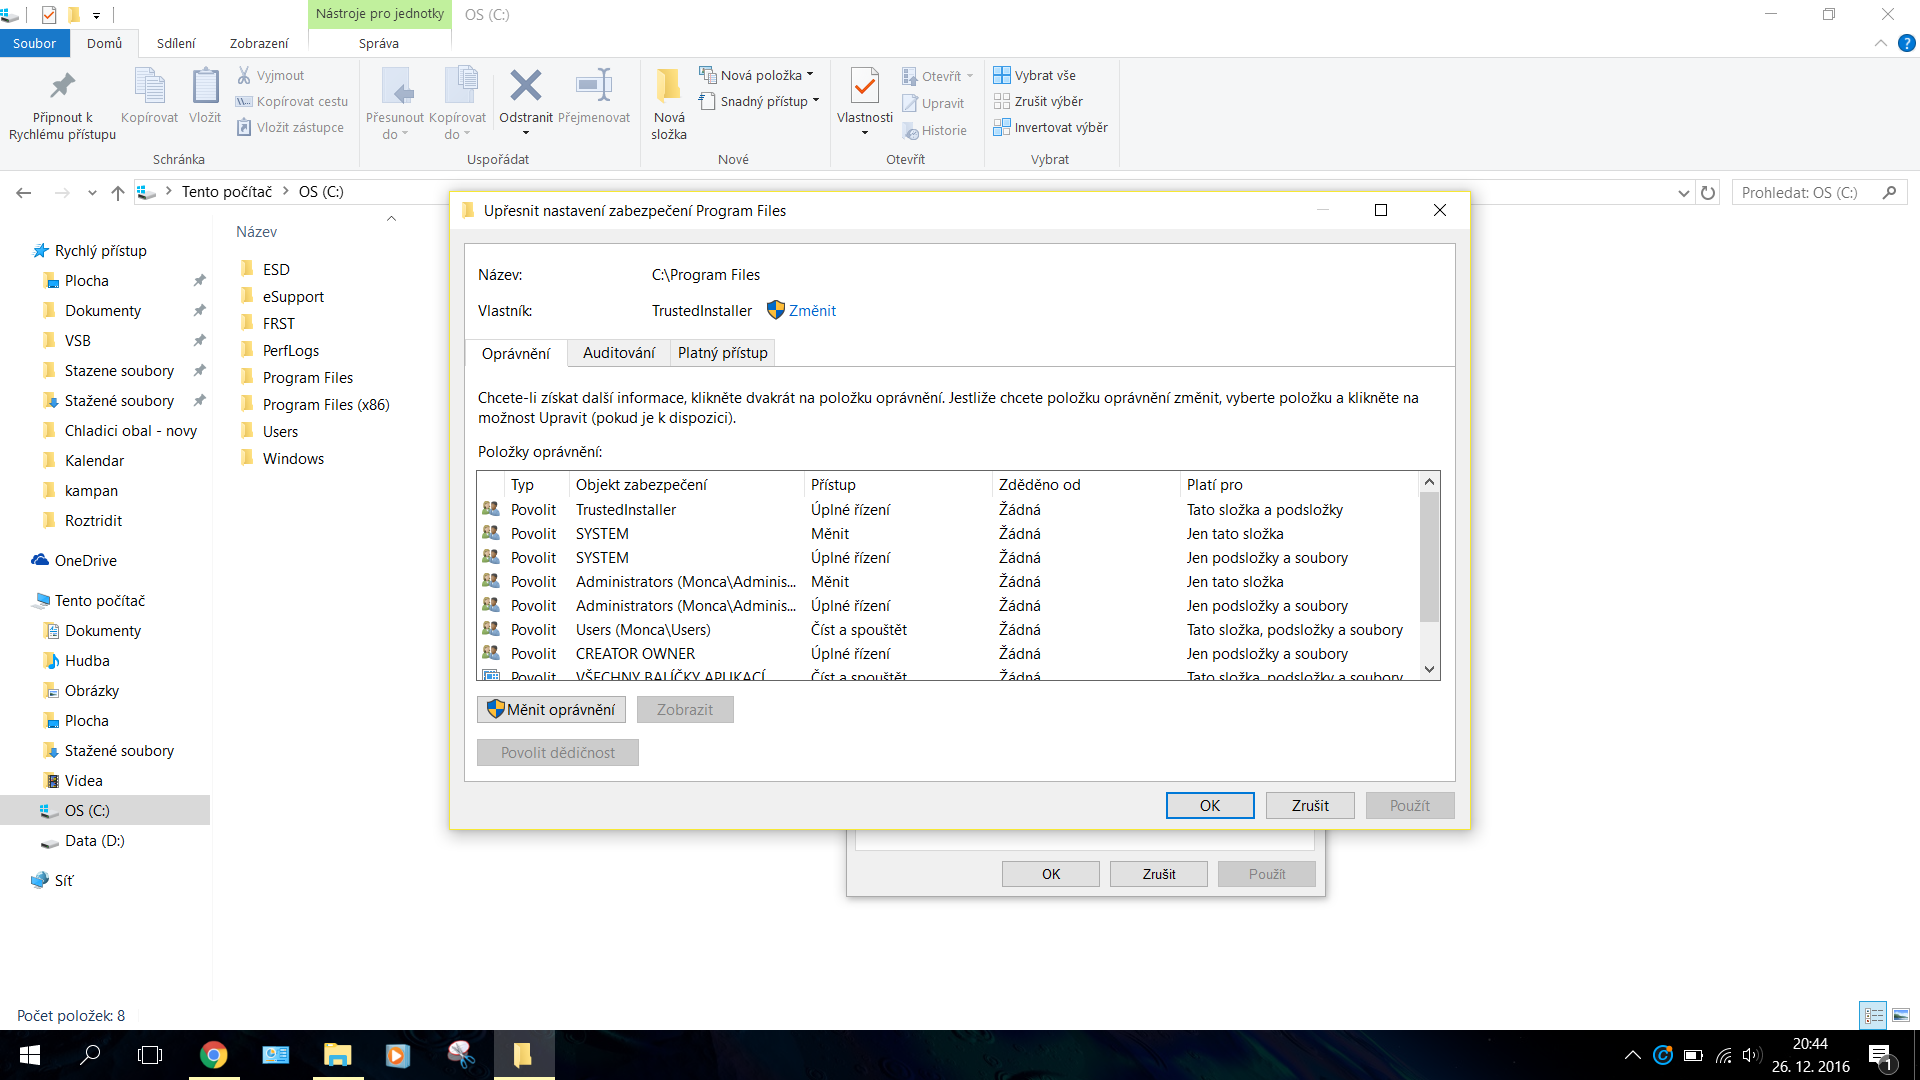Click the Měnit oprávnění button

click(x=551, y=710)
